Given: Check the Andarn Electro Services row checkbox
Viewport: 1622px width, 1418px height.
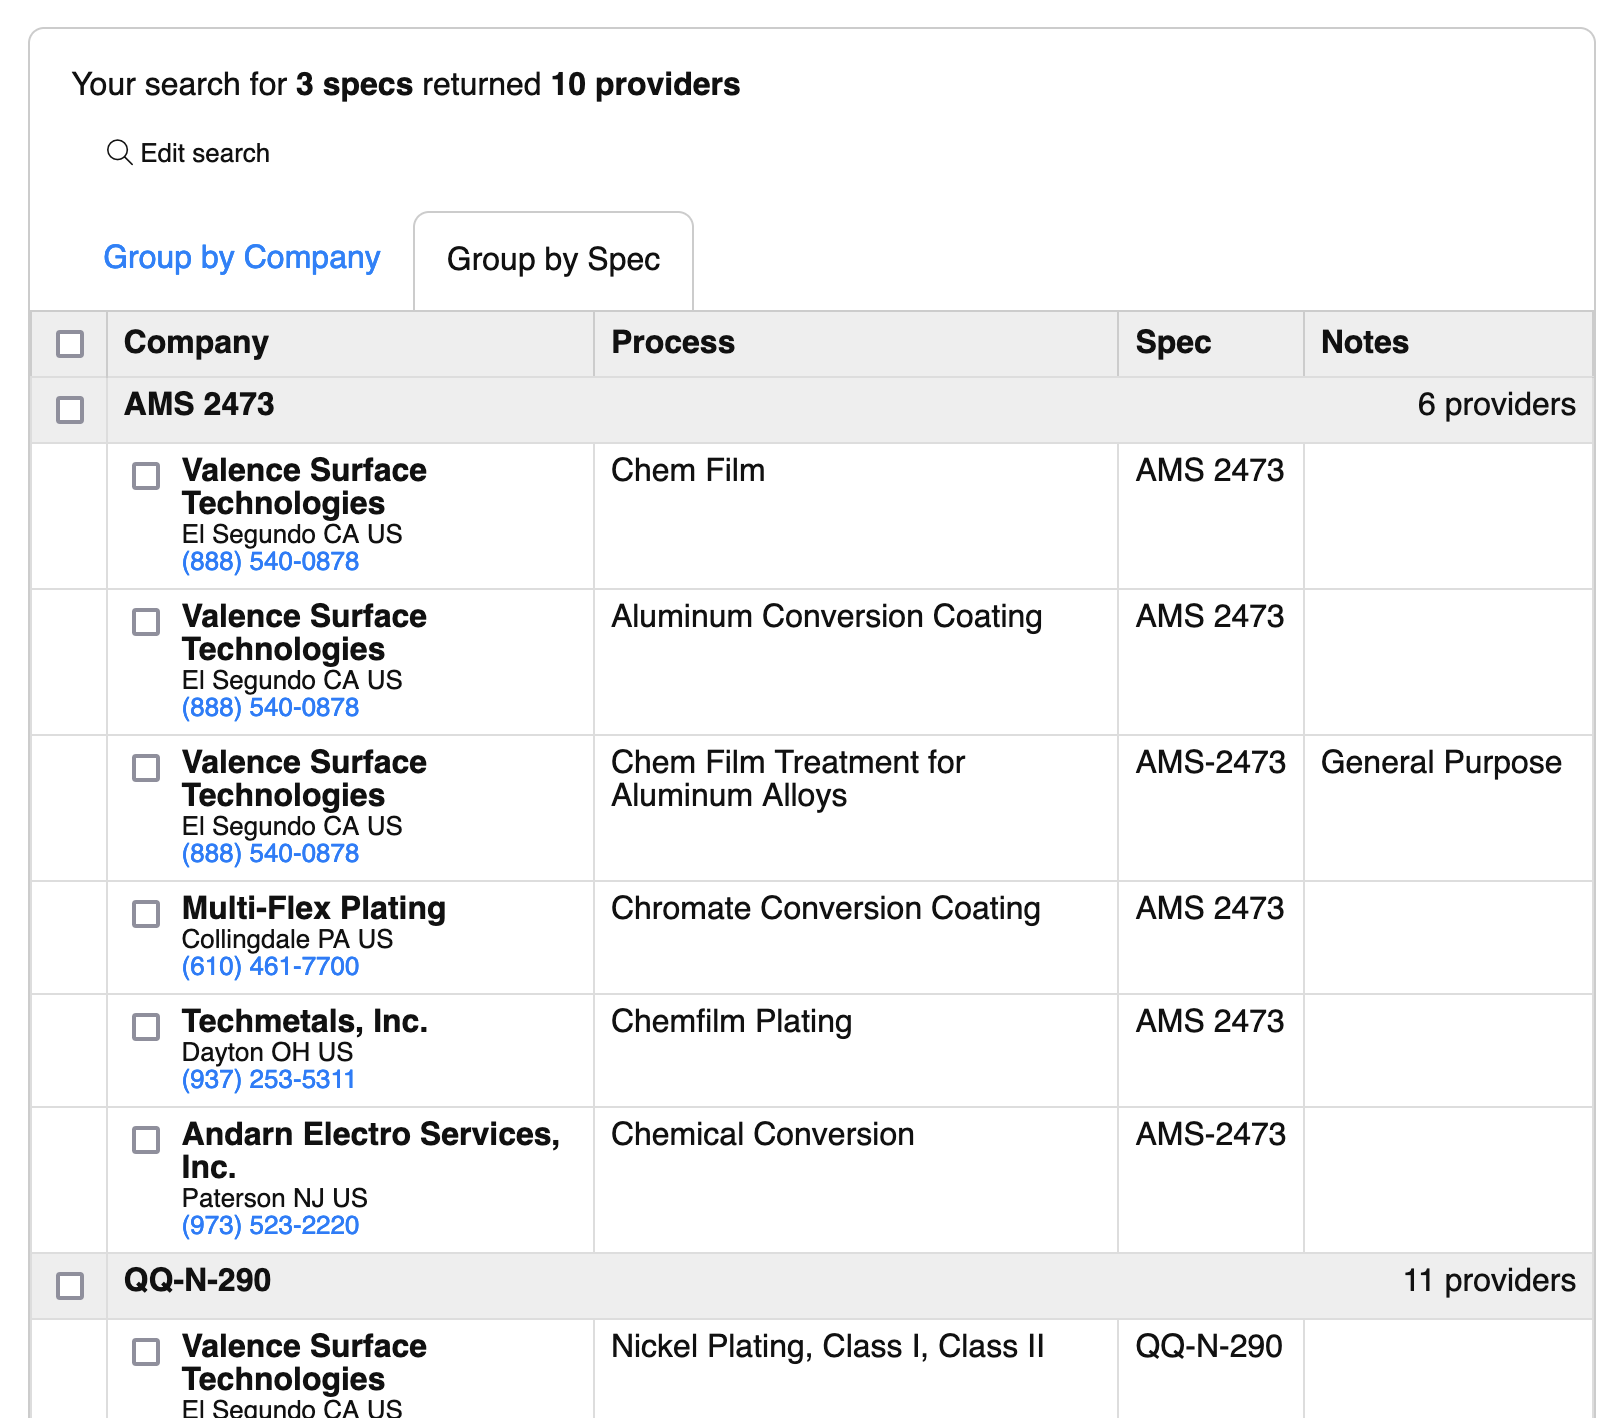Looking at the screenshot, I should (x=146, y=1140).
